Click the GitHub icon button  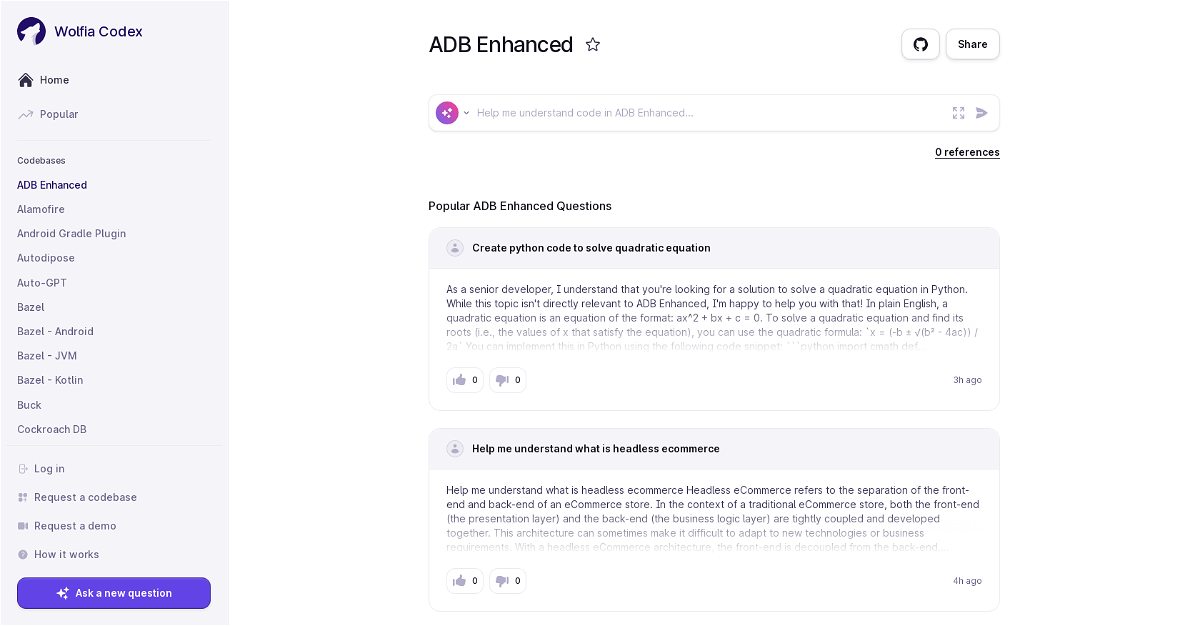920,44
